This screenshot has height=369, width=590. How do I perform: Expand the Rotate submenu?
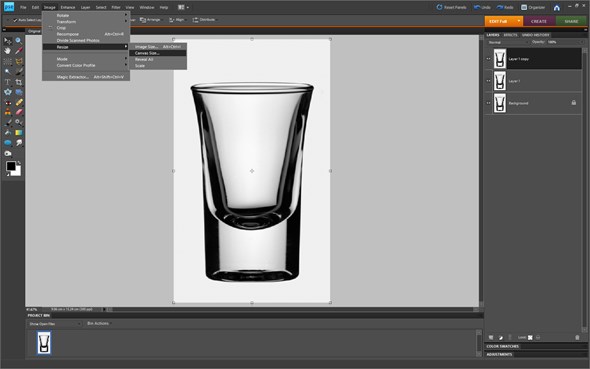point(86,15)
